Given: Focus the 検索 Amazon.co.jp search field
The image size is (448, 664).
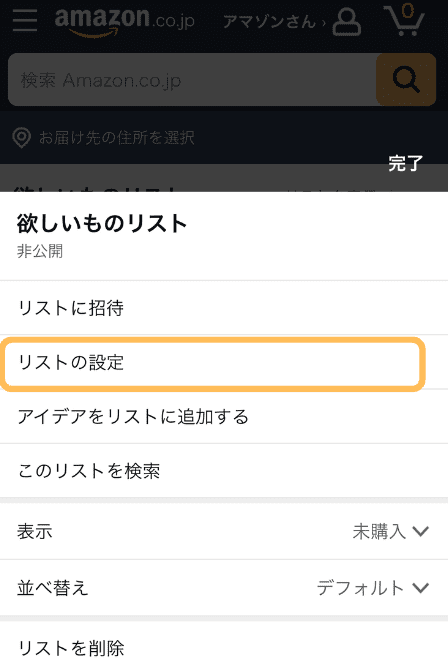Looking at the screenshot, I should point(192,80).
